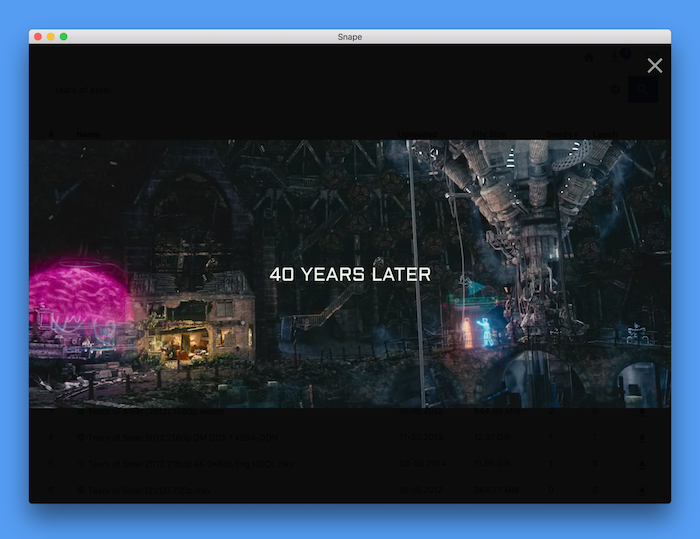The height and width of the screenshot is (539, 700).
Task: Click the dimmed search magnifier button
Action: click(642, 89)
